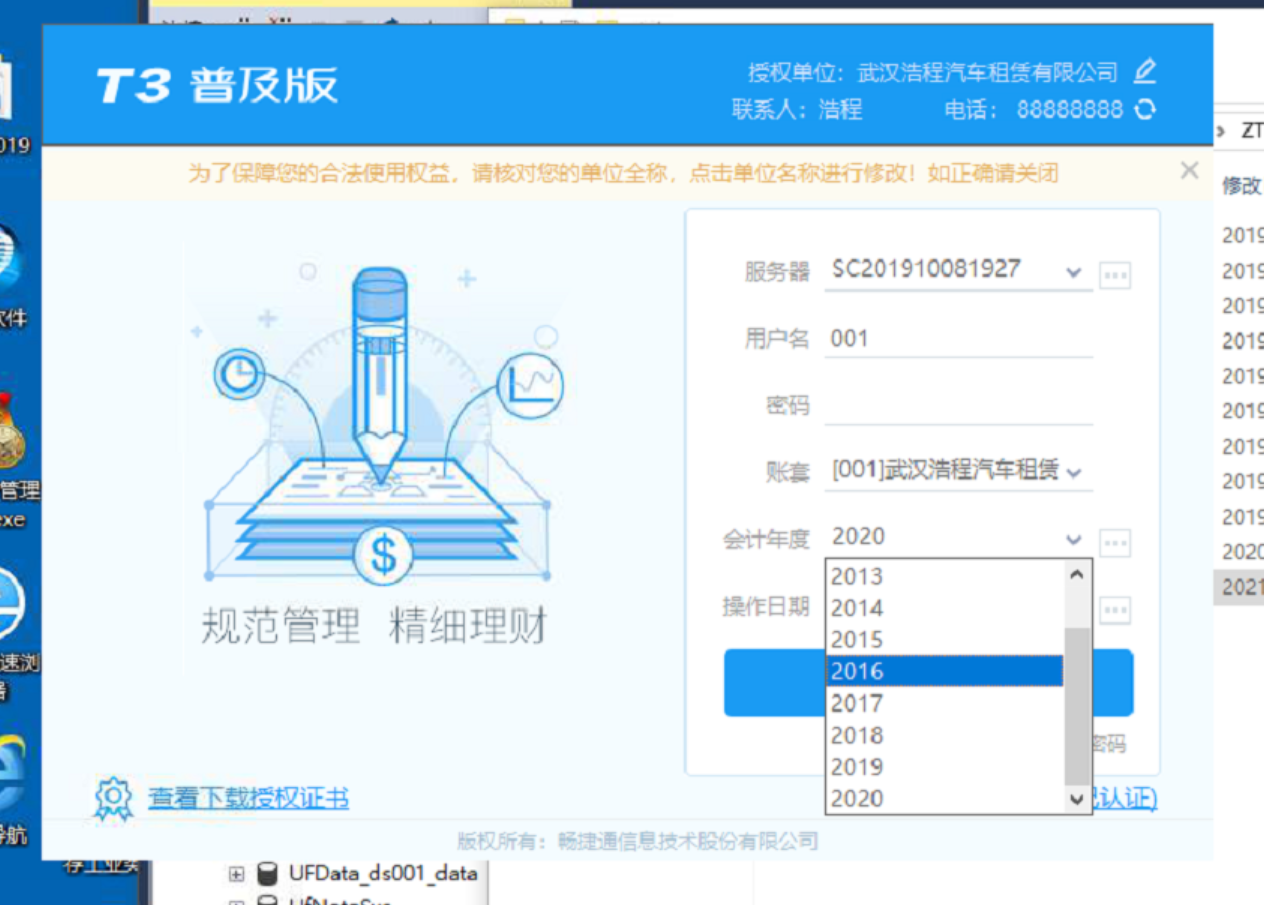The width and height of the screenshot is (1264, 905).
Task: Click the refresh icon next to the phone number
Action: pyautogui.click(x=1145, y=110)
